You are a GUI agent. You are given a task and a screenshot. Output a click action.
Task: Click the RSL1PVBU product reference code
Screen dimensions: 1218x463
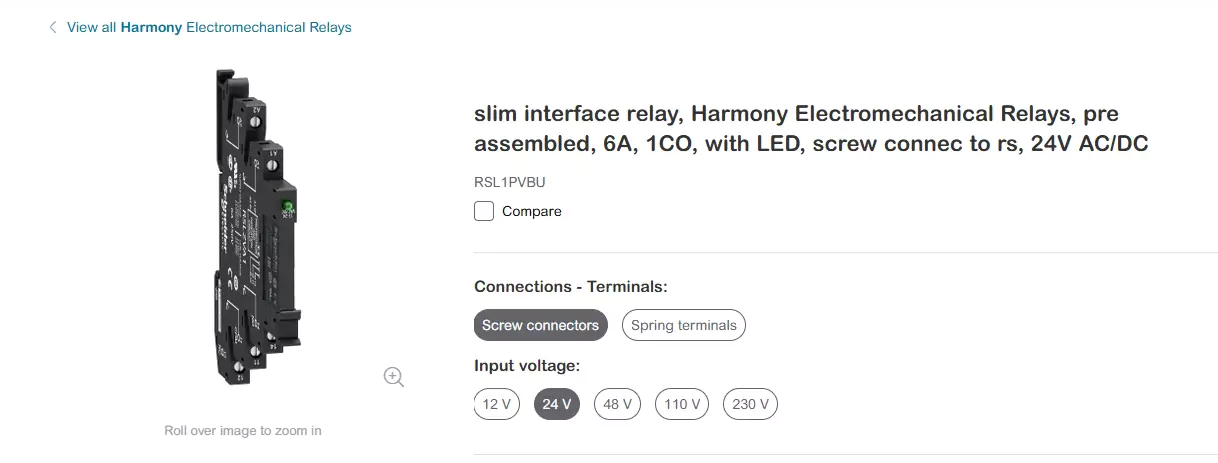pyautogui.click(x=509, y=182)
